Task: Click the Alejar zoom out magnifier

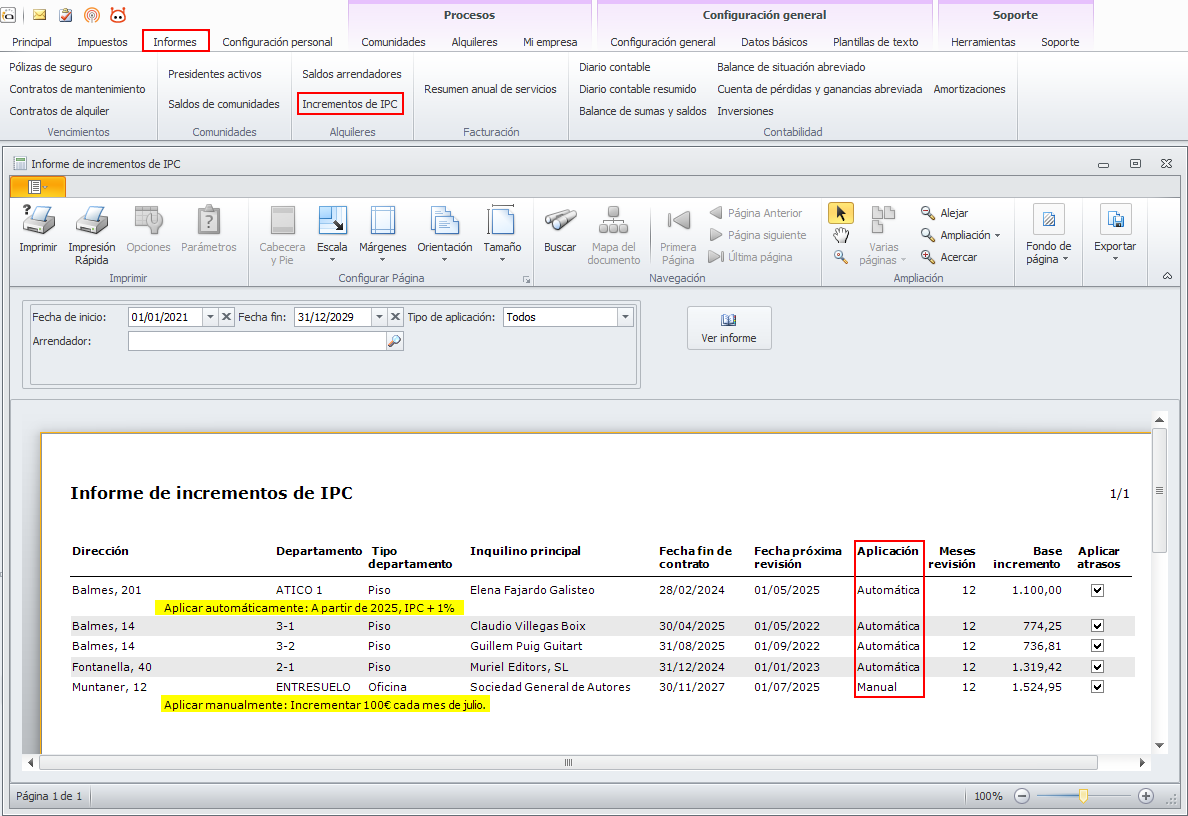Action: click(928, 213)
